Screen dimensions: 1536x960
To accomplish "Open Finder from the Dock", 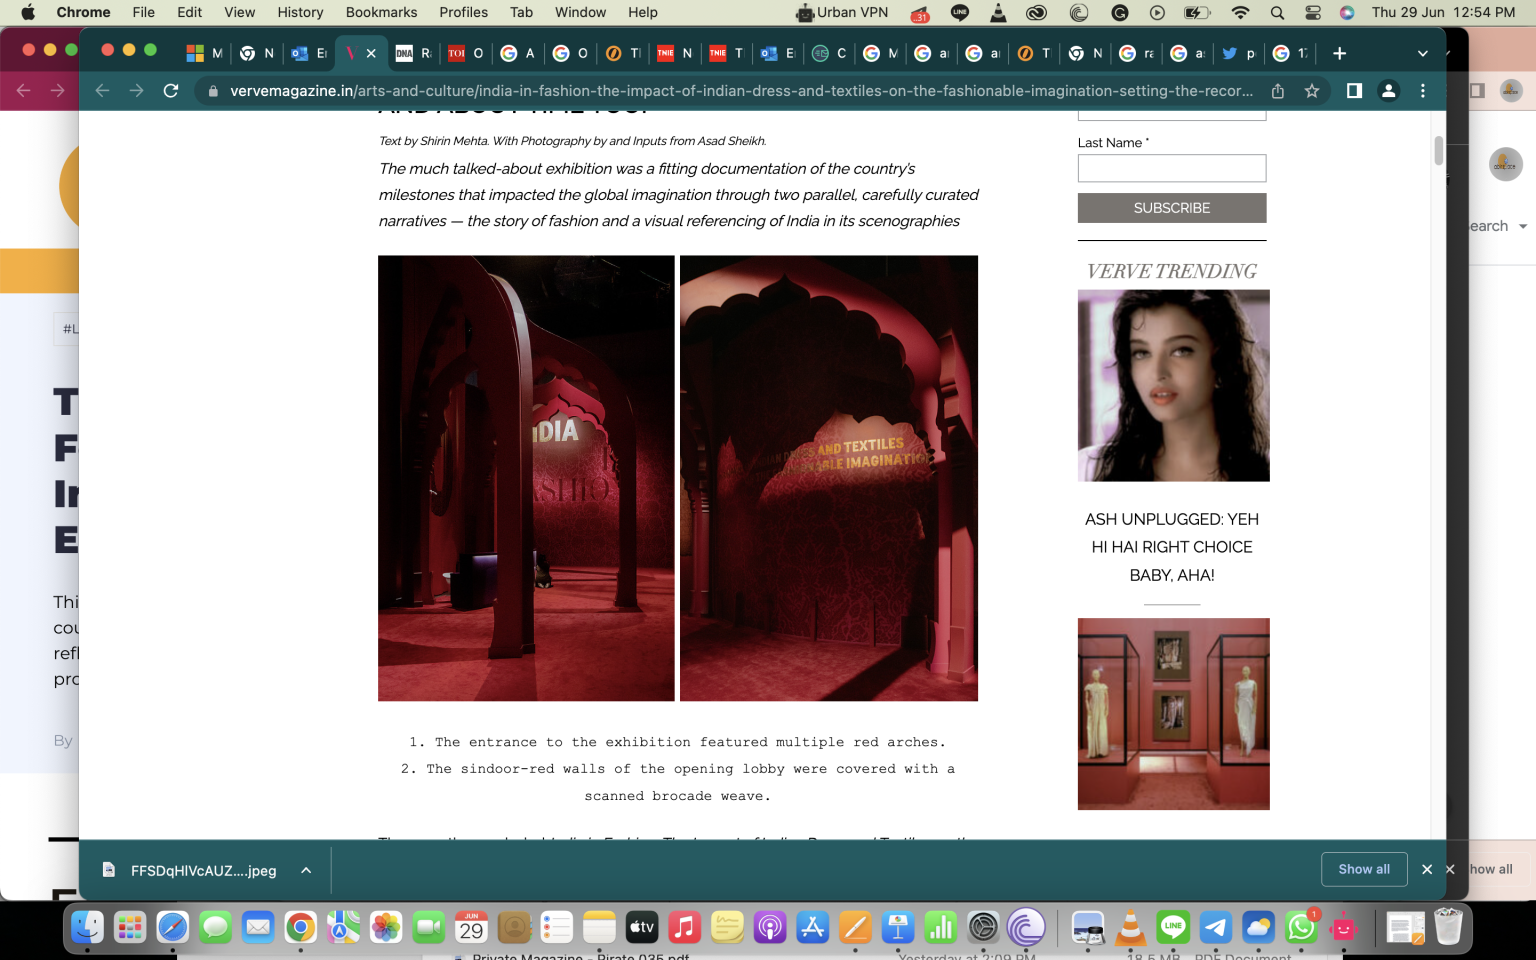I will click(x=88, y=928).
